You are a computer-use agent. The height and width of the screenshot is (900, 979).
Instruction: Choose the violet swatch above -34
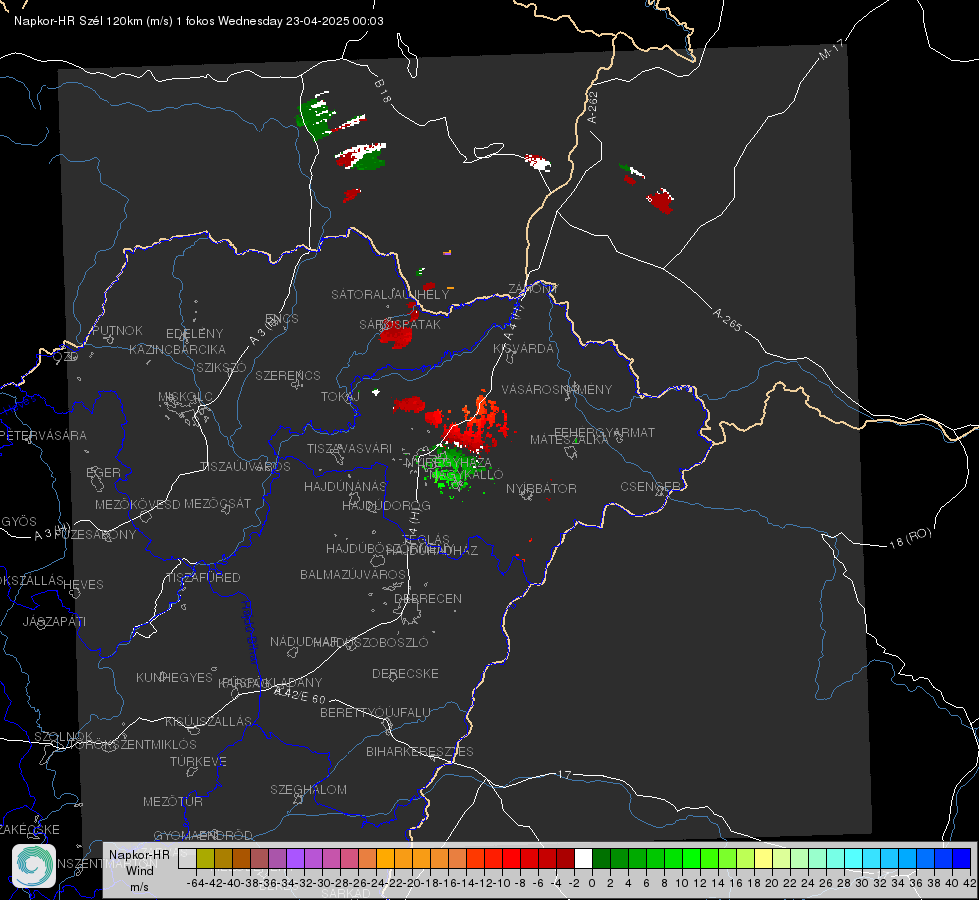click(x=295, y=858)
